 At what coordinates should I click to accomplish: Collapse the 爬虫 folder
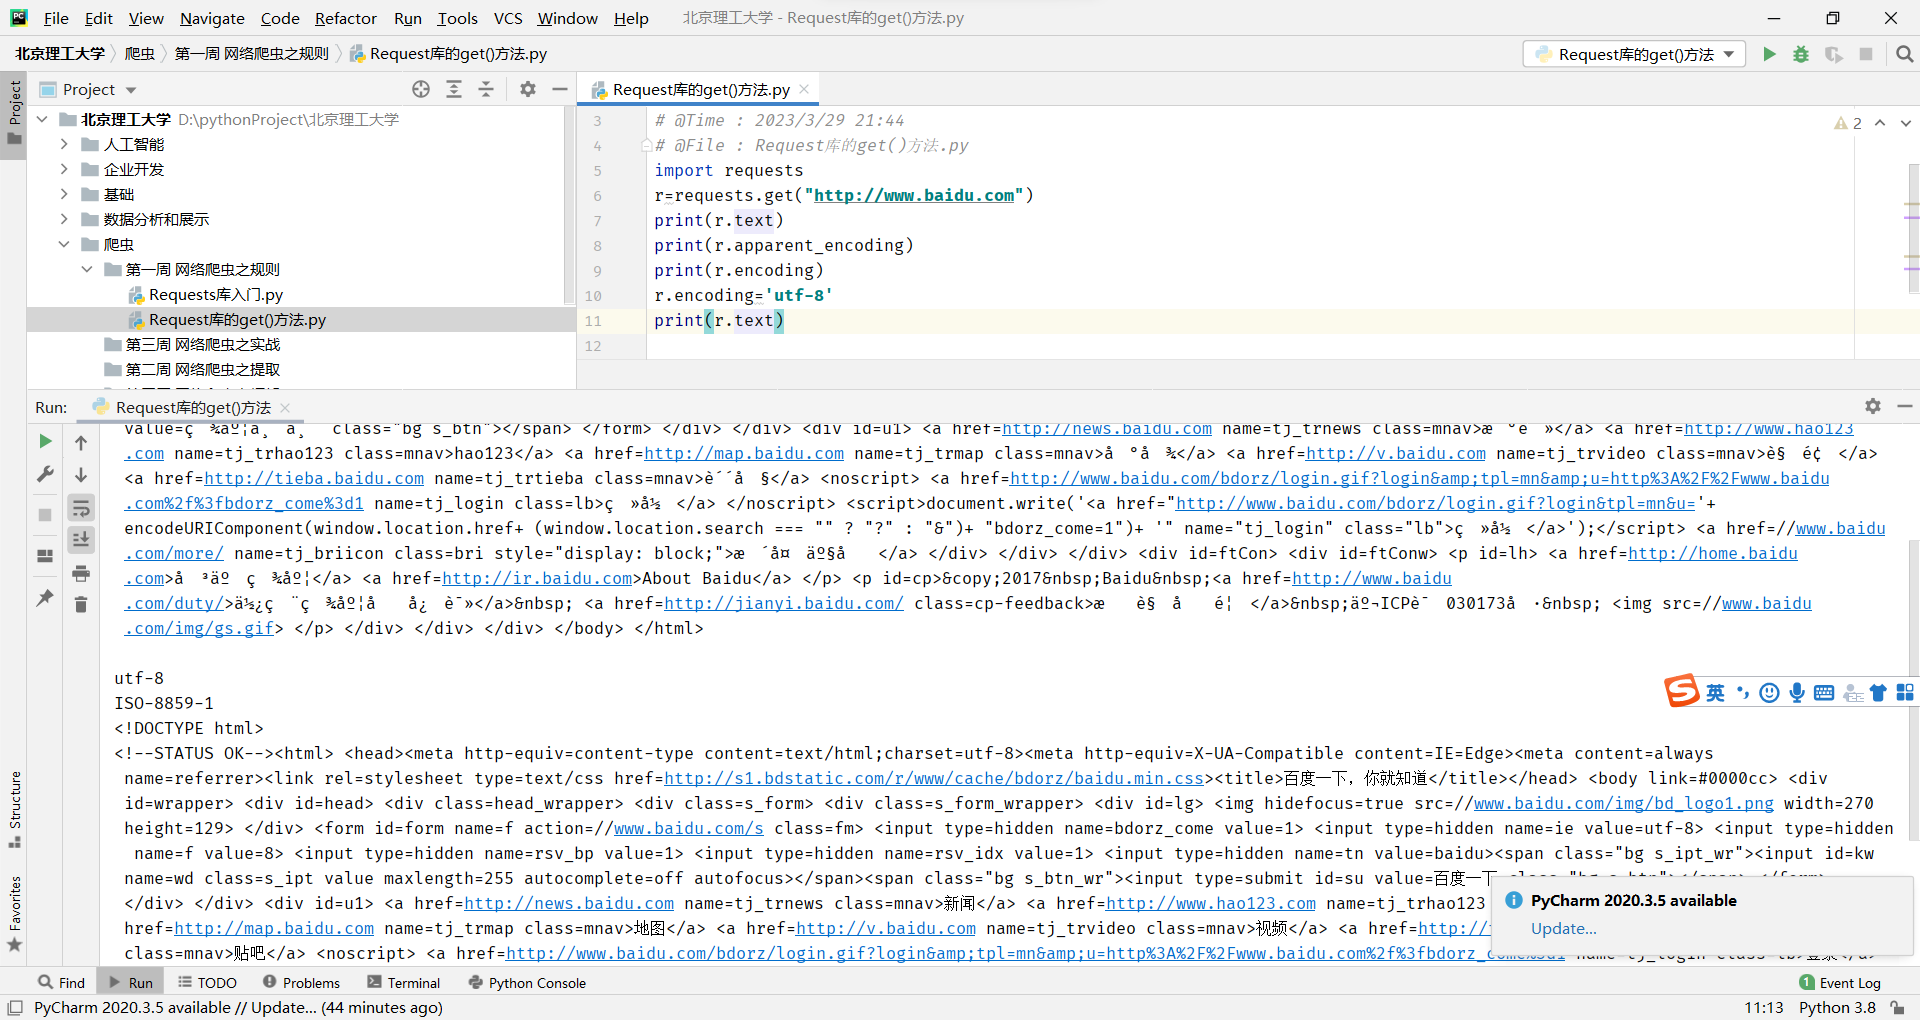point(64,244)
